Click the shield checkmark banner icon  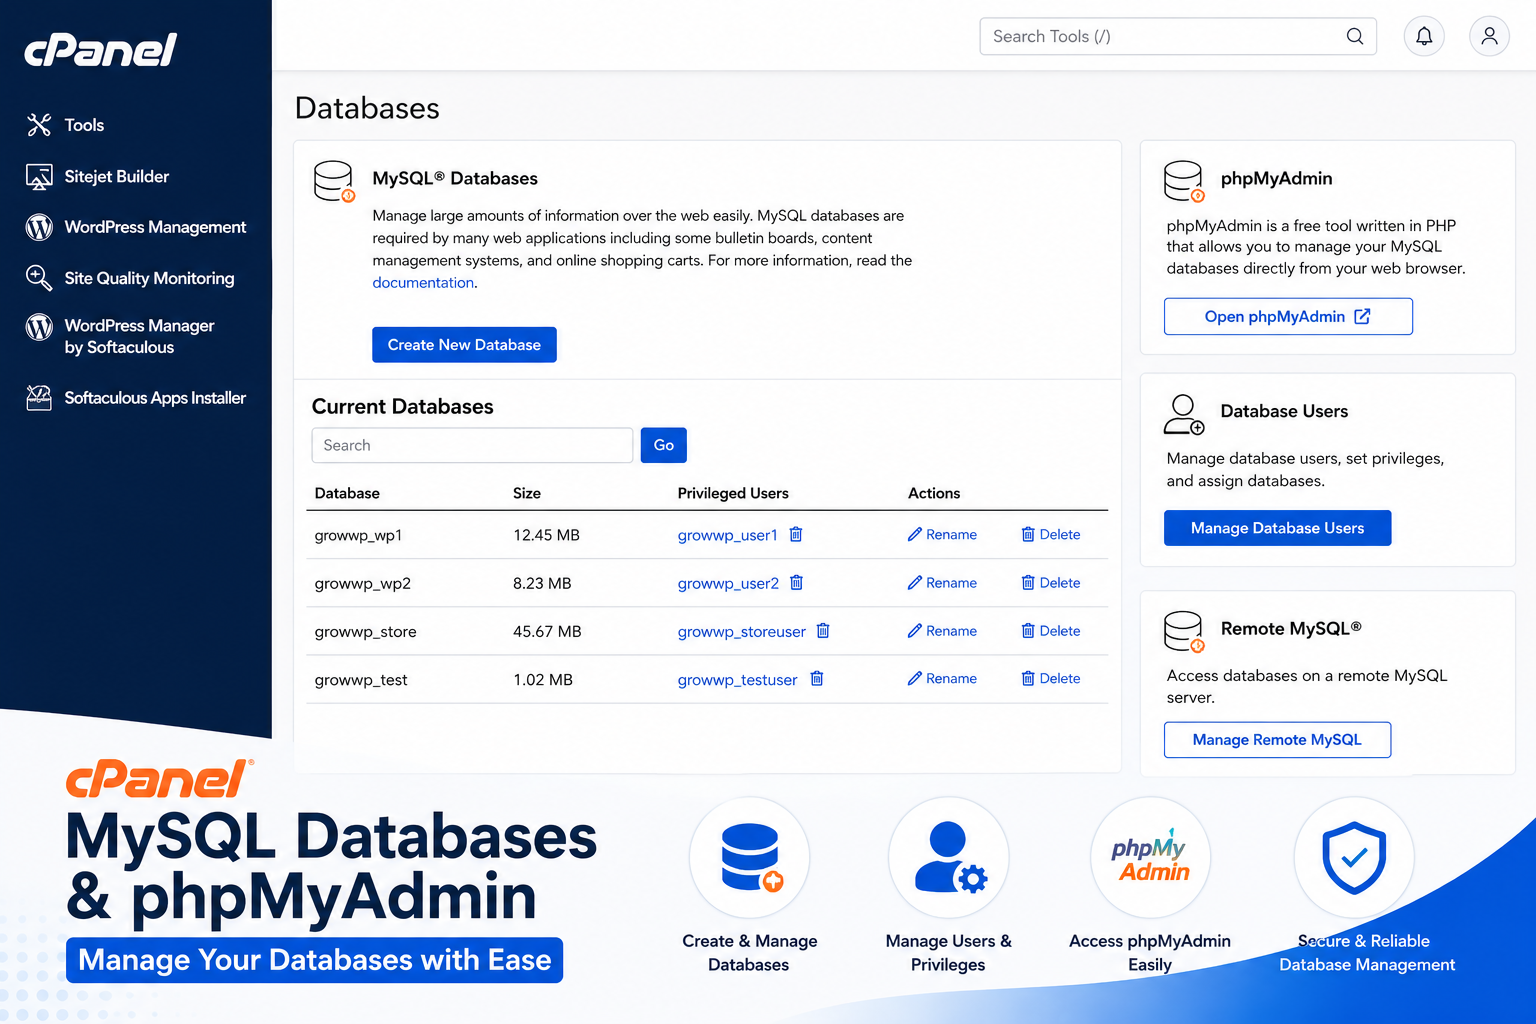(1354, 857)
